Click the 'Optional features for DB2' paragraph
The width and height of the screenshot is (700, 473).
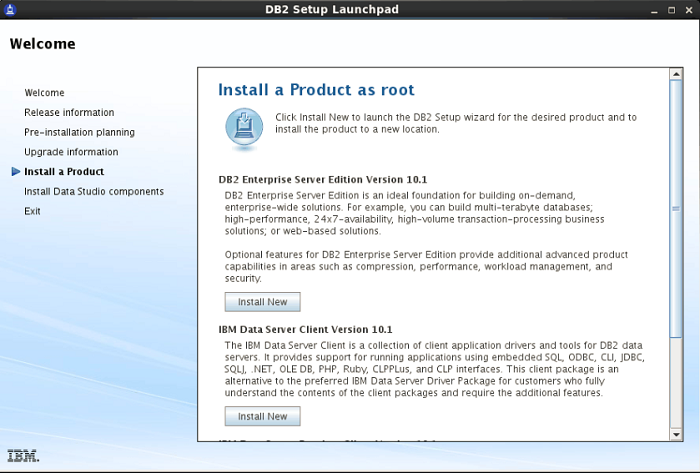[426, 266]
